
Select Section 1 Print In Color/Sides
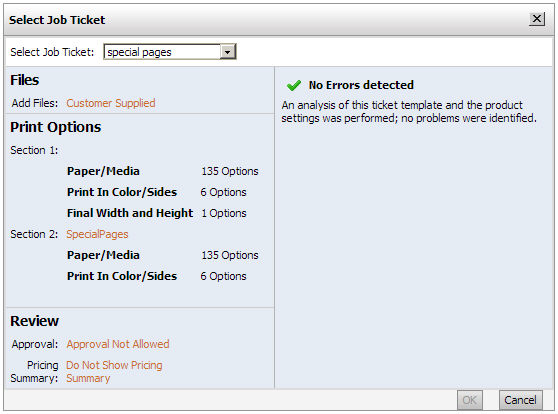coord(122,192)
